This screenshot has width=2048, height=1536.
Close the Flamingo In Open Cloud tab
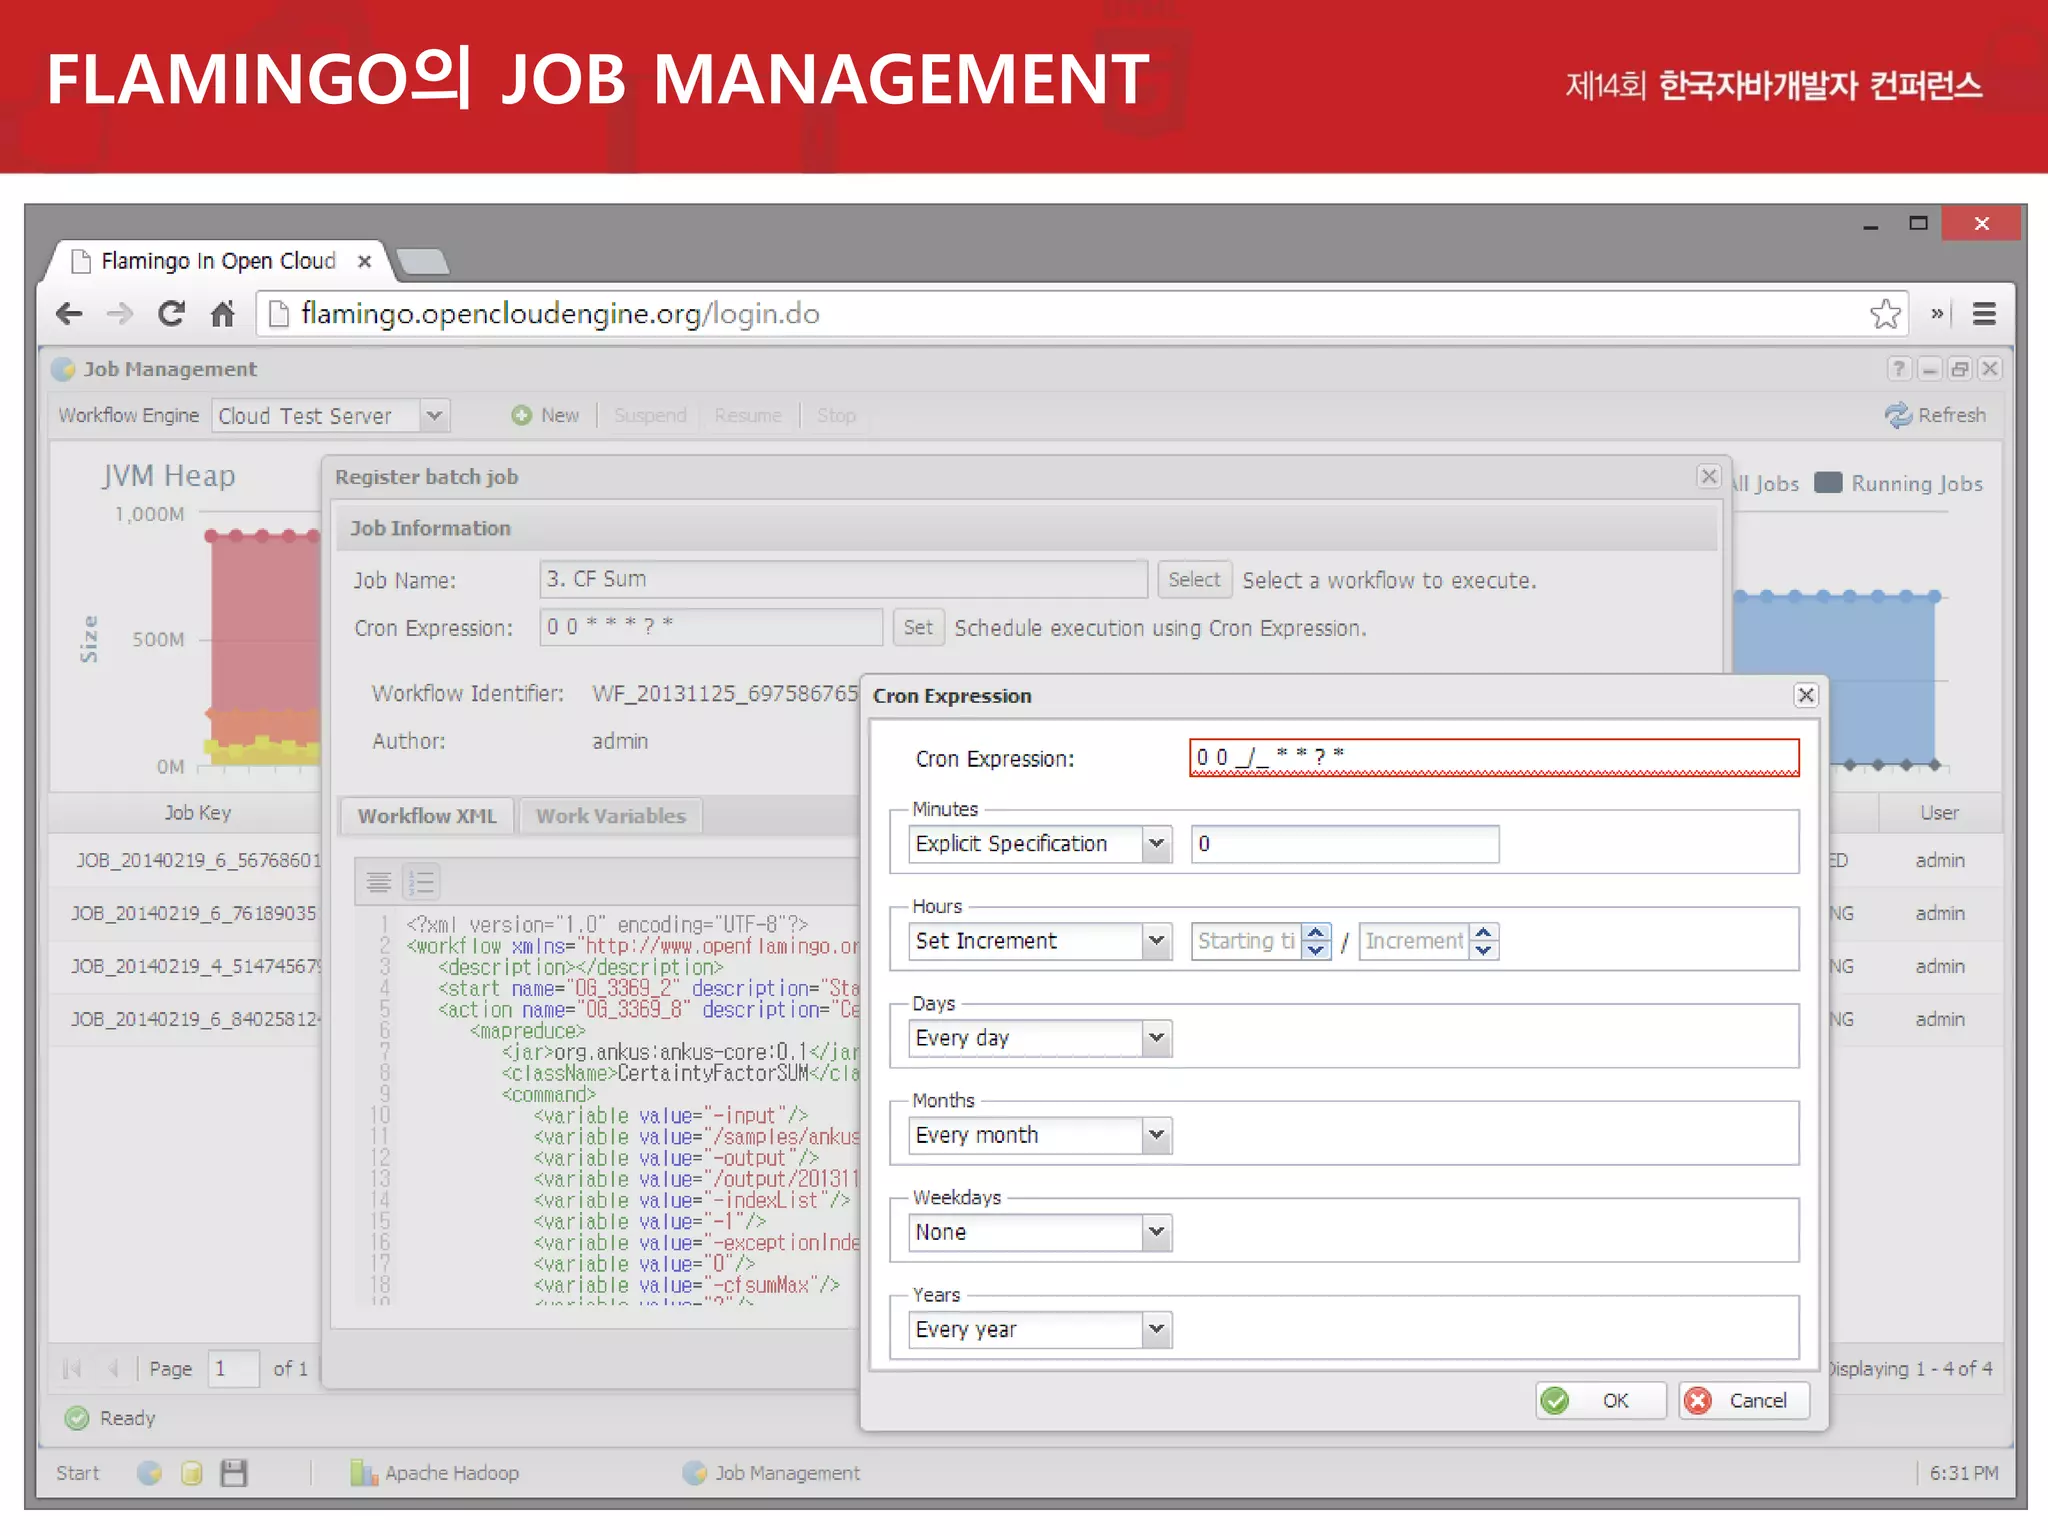click(x=365, y=261)
